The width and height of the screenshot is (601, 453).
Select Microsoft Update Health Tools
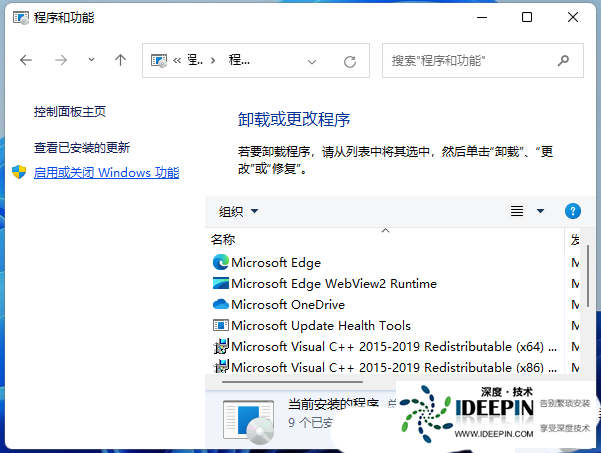click(321, 326)
